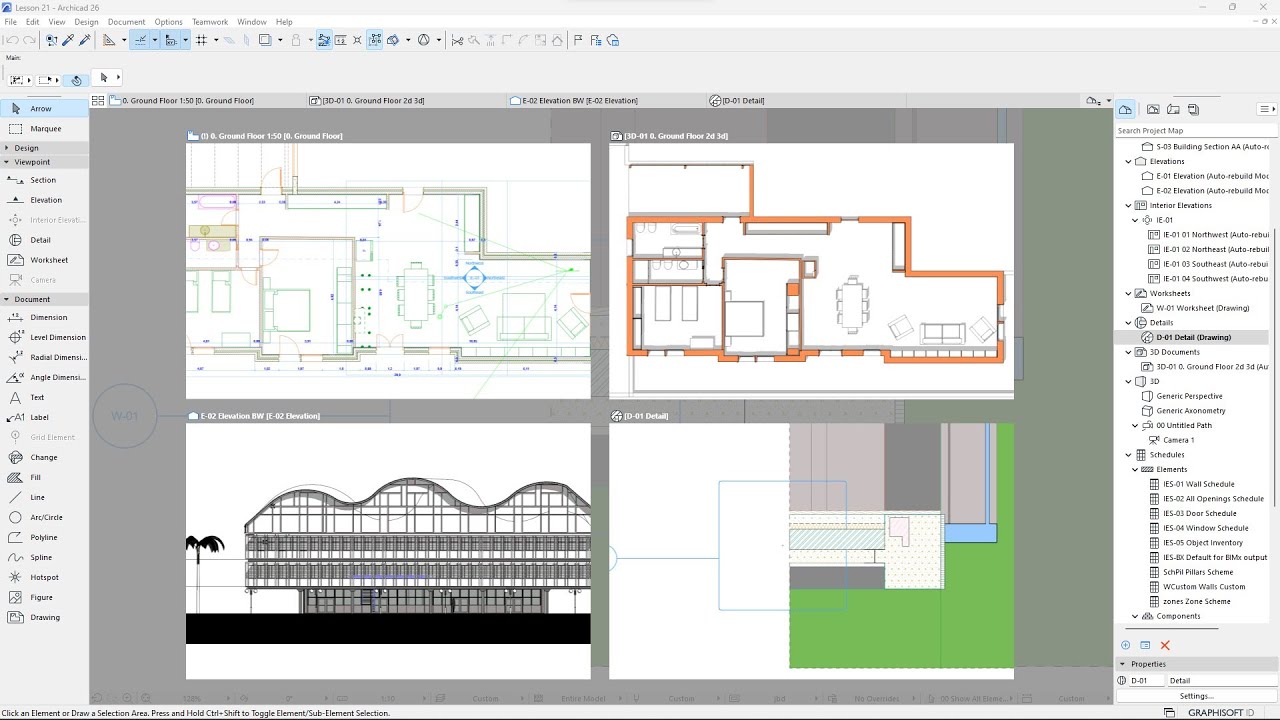Select the Radial Dimension tool
The height and width of the screenshot is (720, 1280).
click(44, 357)
